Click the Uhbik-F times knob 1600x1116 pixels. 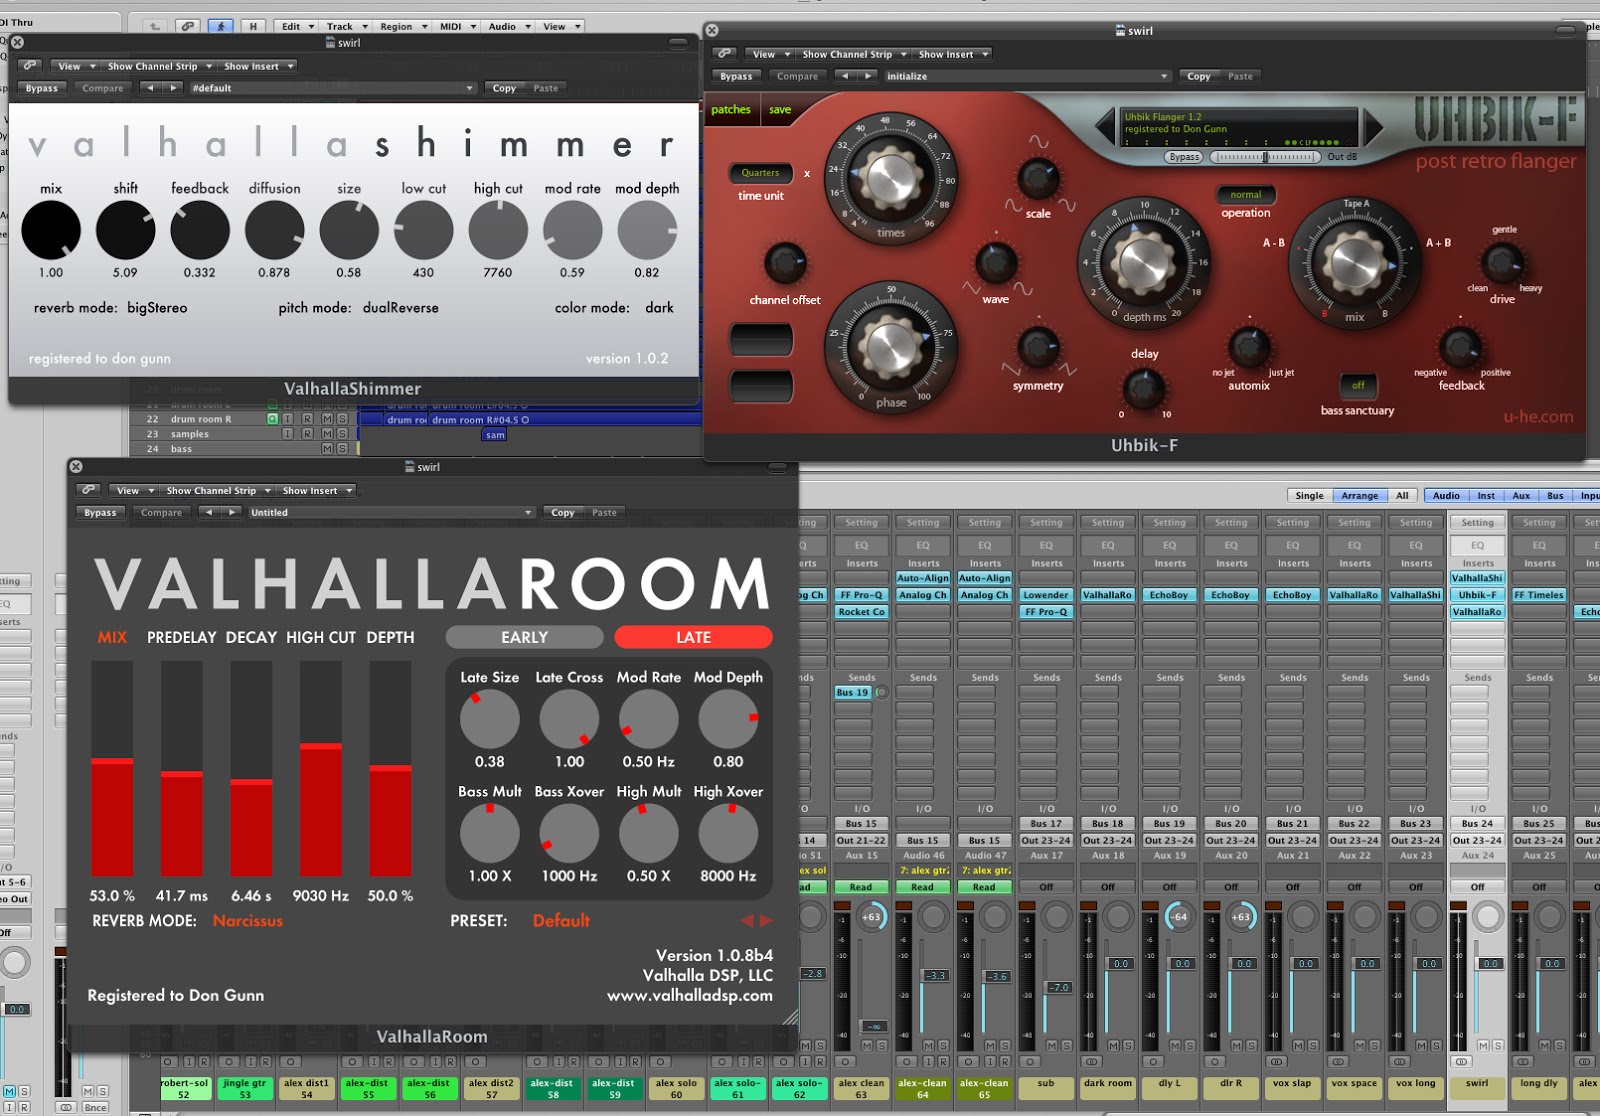(890, 178)
